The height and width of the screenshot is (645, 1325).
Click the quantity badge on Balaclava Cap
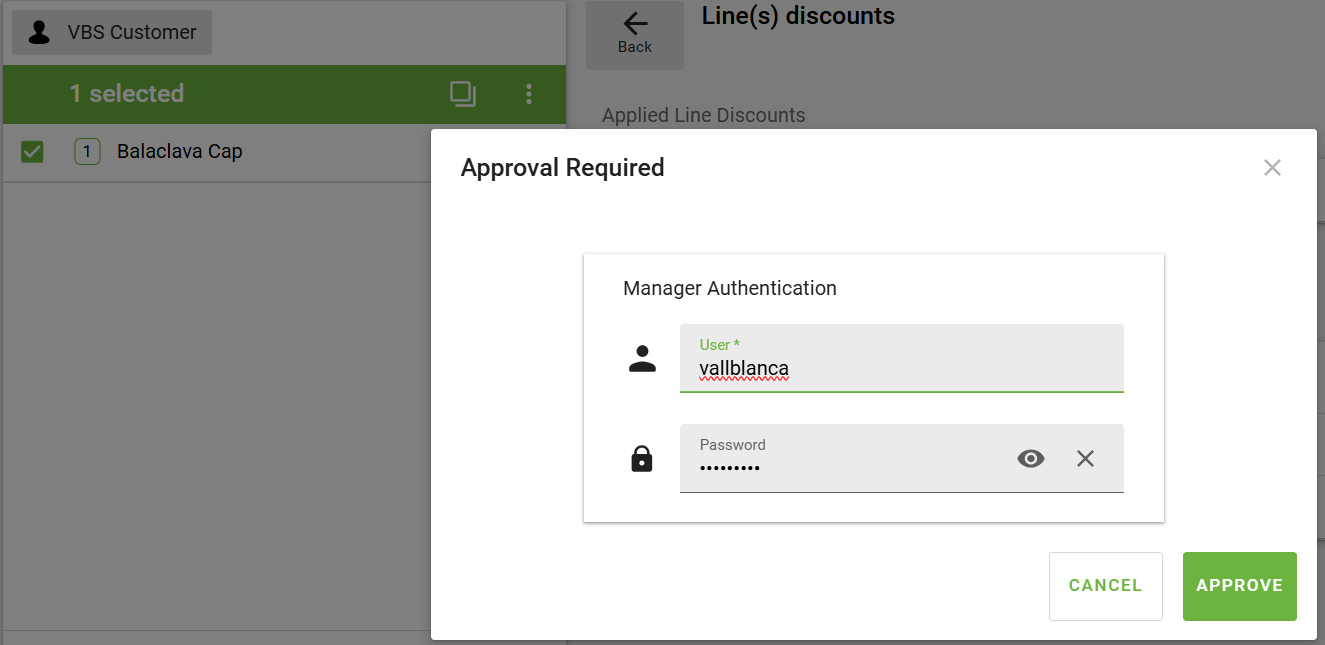(x=87, y=152)
